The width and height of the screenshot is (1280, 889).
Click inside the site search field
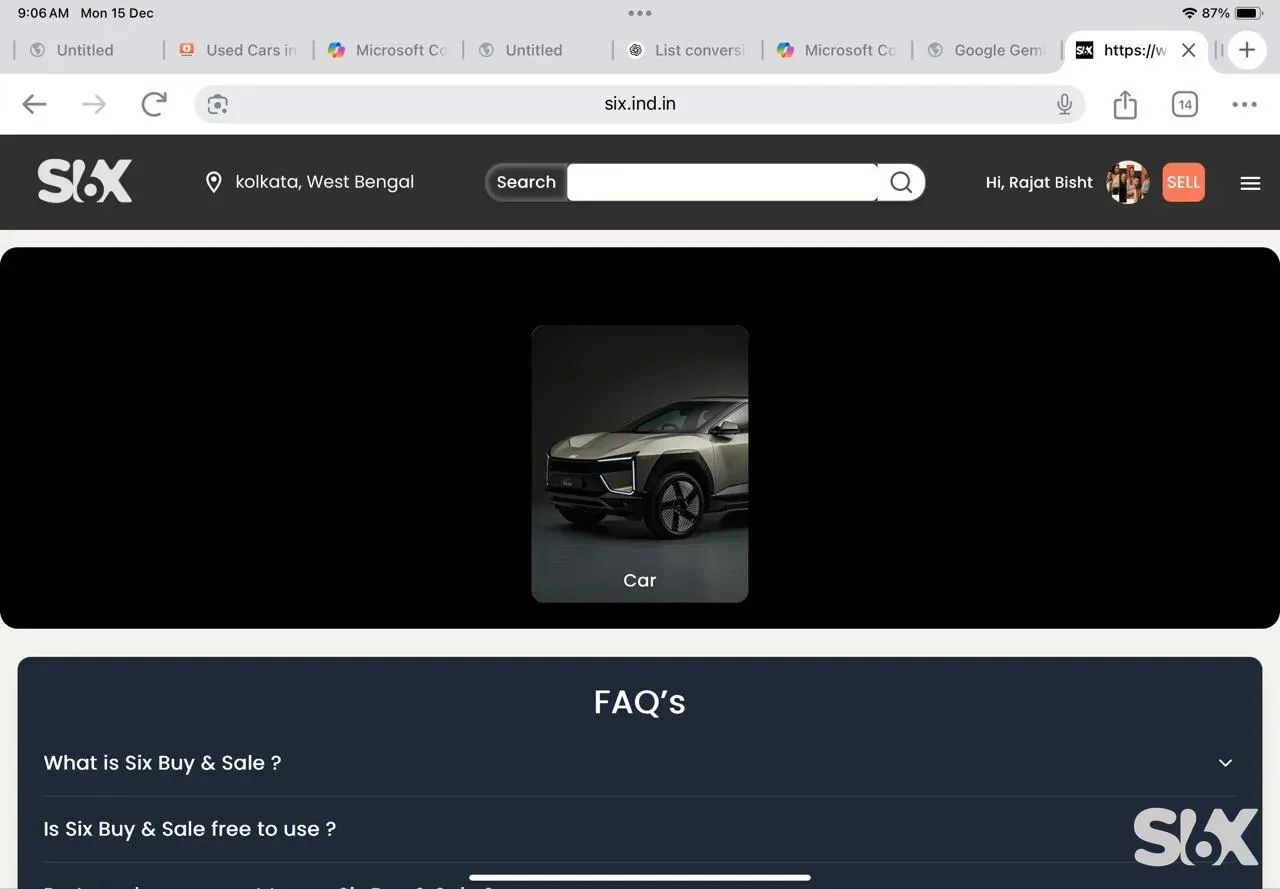pos(722,182)
